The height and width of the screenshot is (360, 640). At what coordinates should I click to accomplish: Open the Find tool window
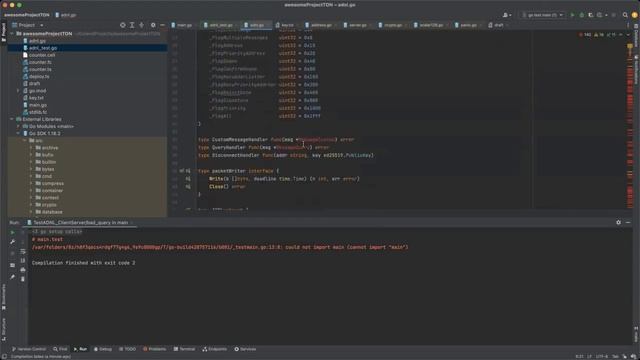click(60, 349)
